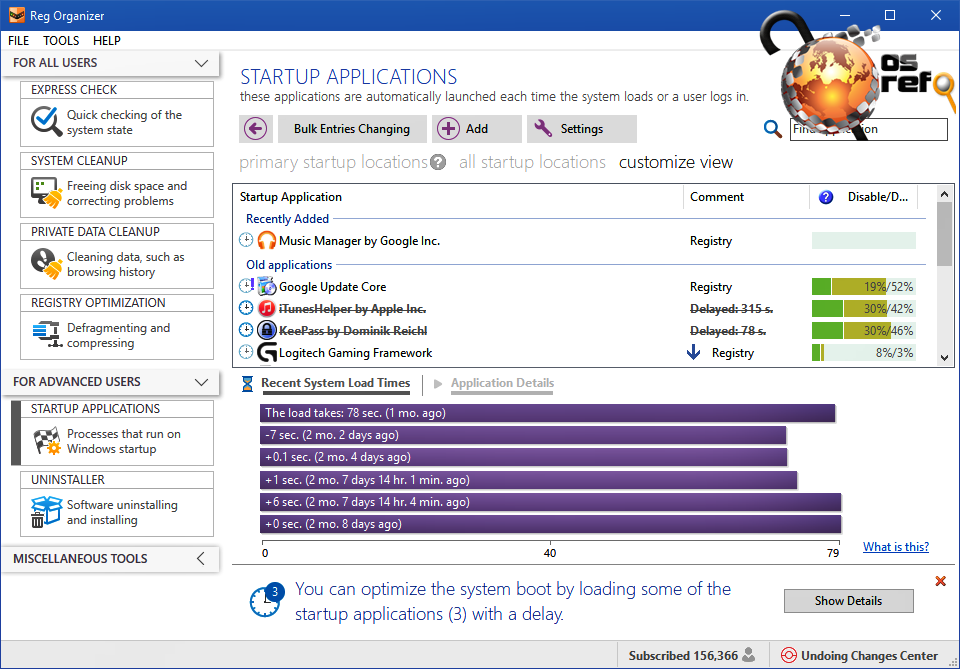Select the 'Delayed: 78 s.' comment of KeePass
Screen dimensions: 960x669
coord(728,331)
